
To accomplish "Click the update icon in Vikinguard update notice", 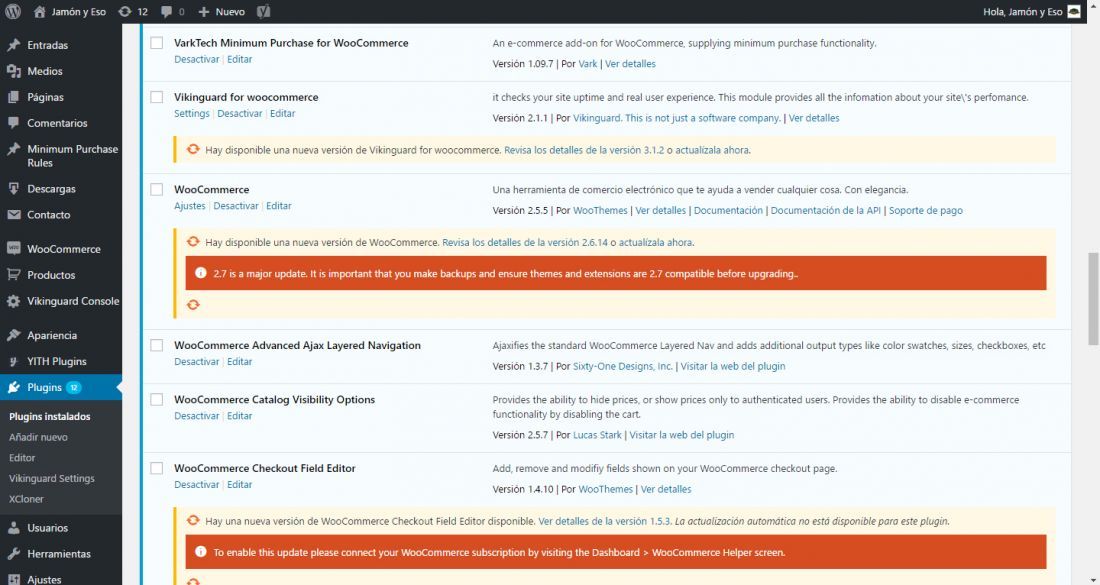I will point(193,149).
